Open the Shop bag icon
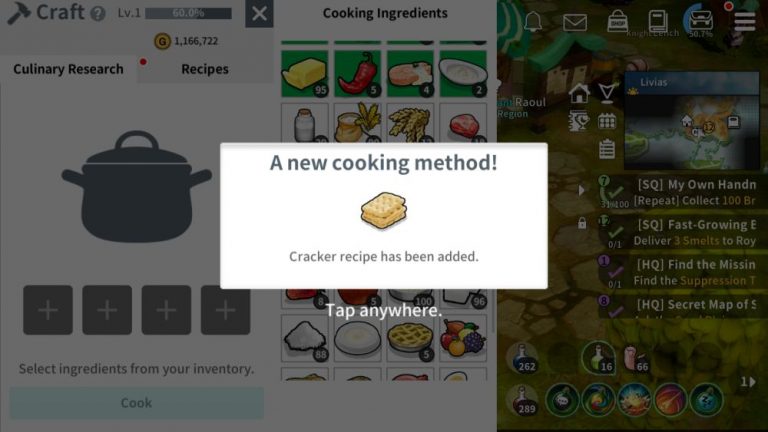768x432 pixels. tap(617, 22)
